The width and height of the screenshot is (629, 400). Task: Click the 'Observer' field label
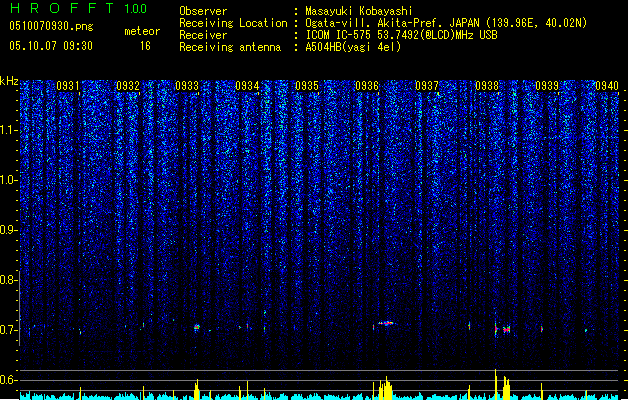point(203,11)
